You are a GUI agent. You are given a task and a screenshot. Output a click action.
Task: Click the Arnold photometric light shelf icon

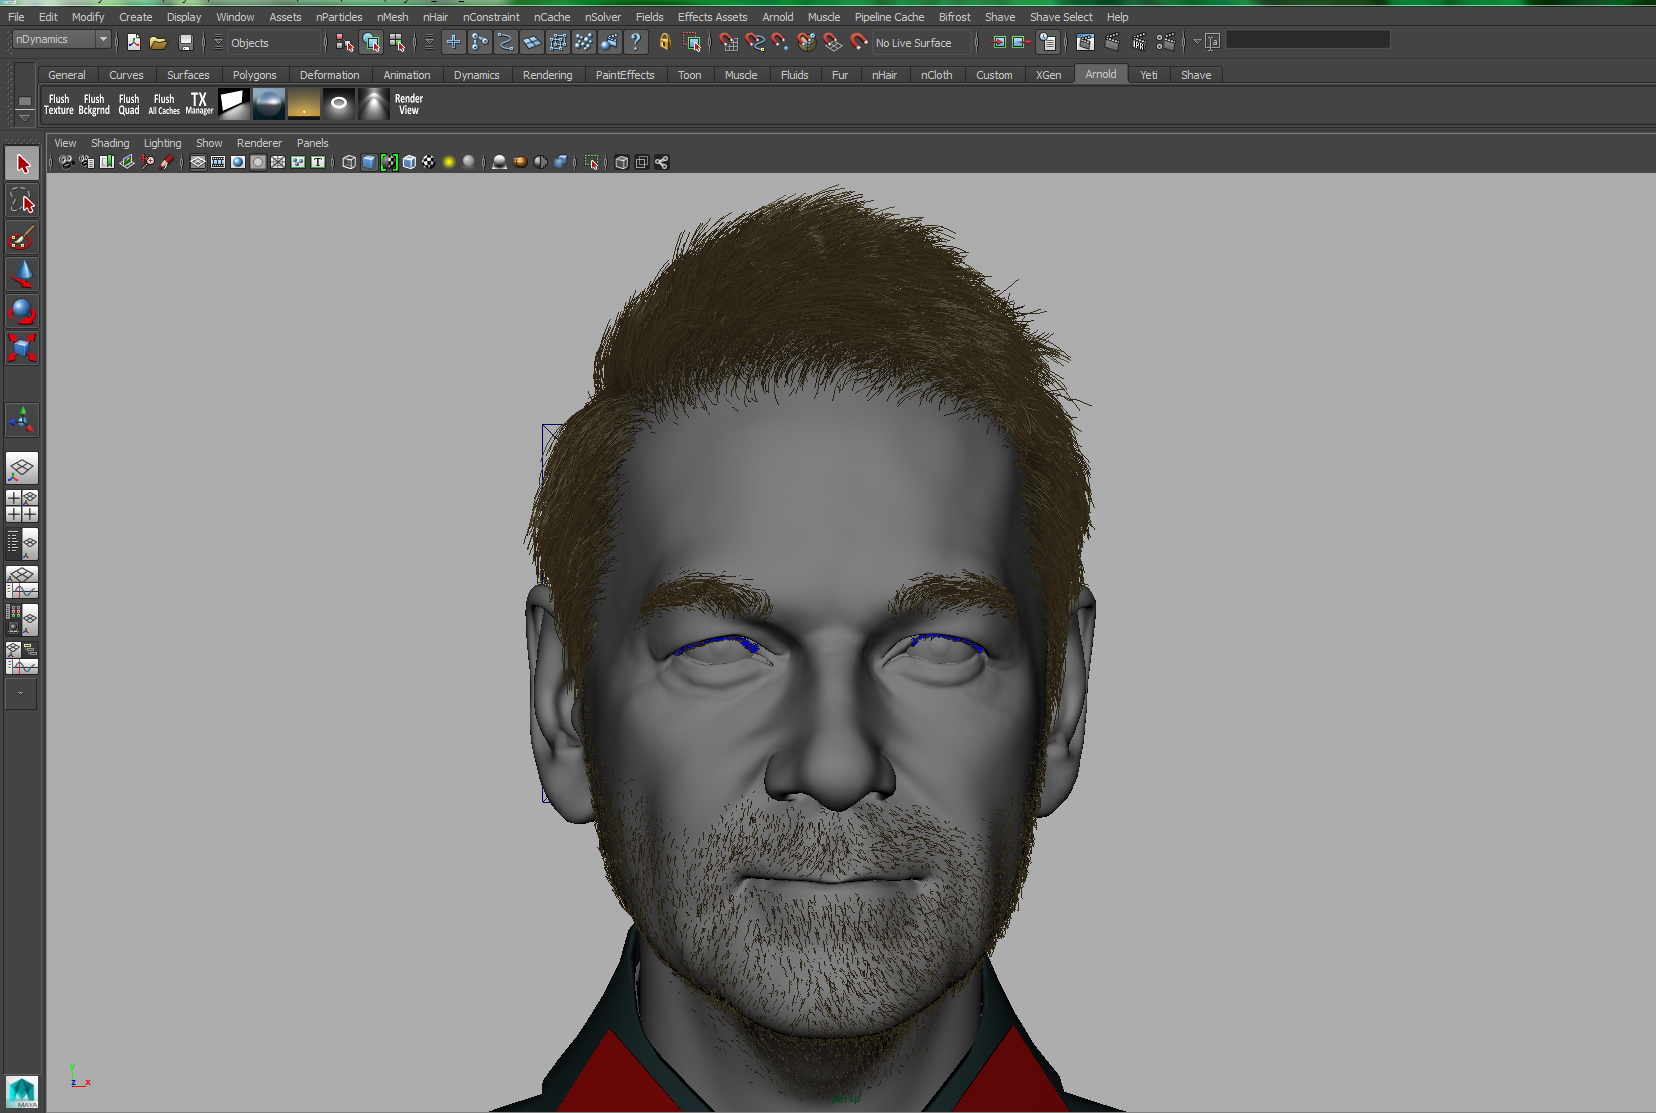coord(374,104)
